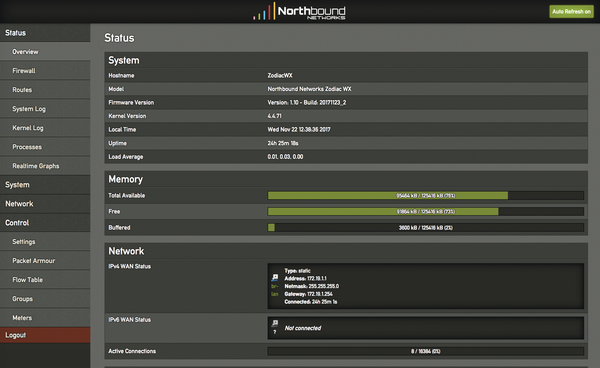Screen dimensions: 600x368
Task: Click the Gateway 172.19.1.254 line
Action: [308, 294]
